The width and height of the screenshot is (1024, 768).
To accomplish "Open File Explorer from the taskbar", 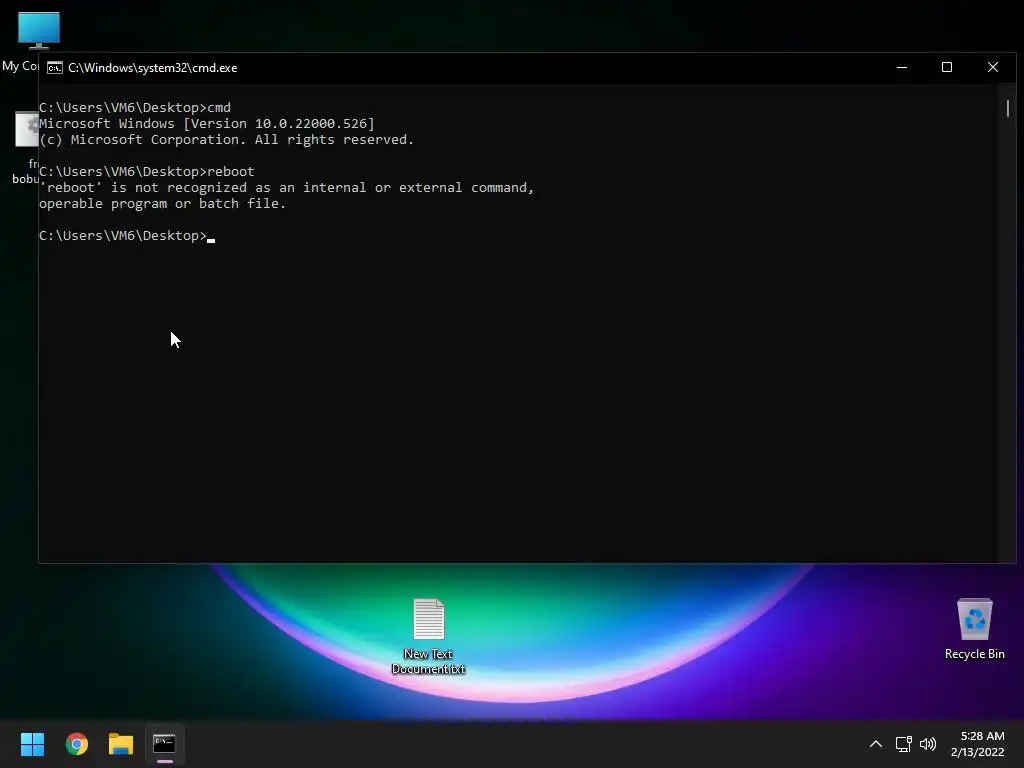I will (121, 744).
